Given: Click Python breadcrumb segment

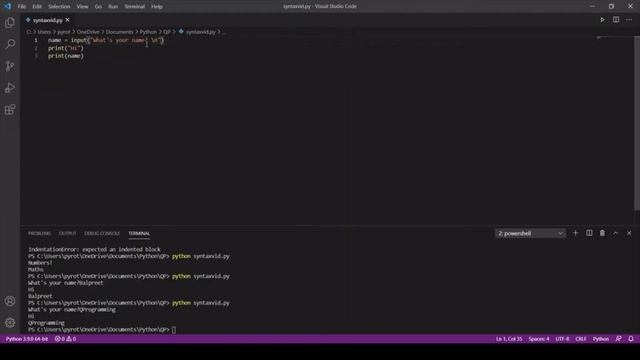Looking at the screenshot, I should tap(148, 32).
